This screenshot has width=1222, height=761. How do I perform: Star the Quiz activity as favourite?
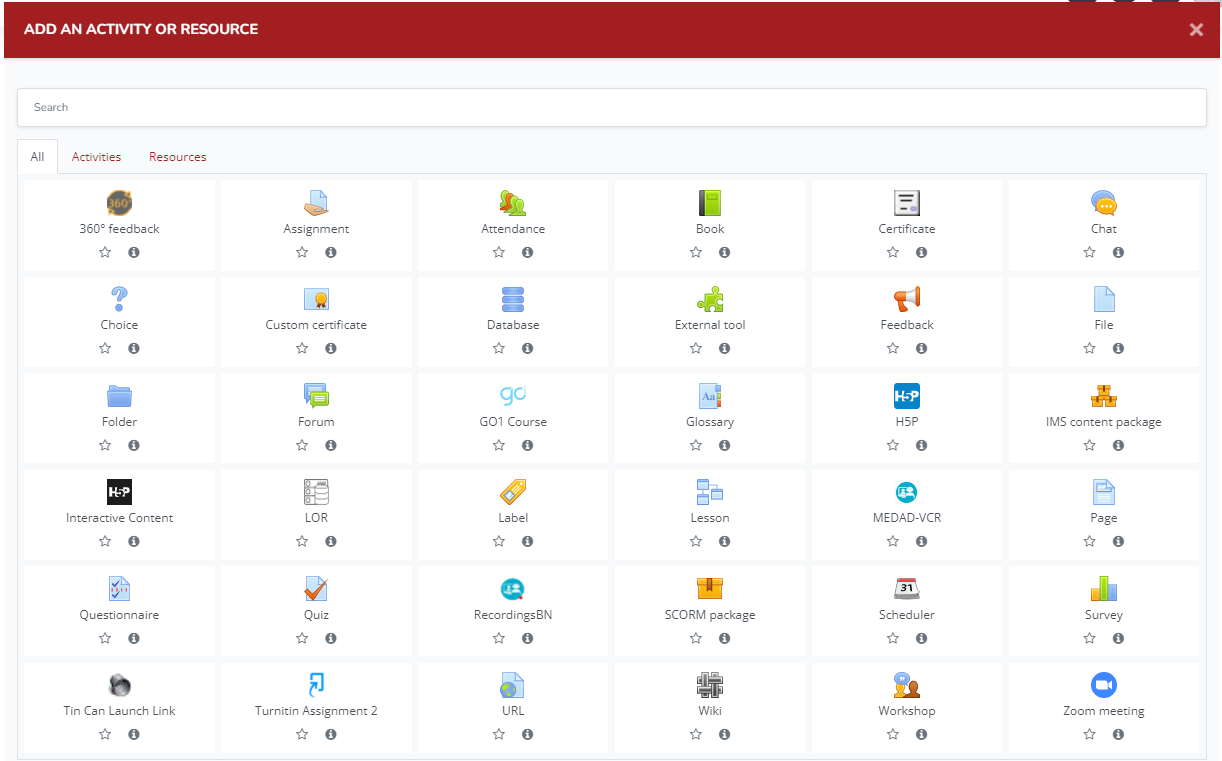[301, 638]
